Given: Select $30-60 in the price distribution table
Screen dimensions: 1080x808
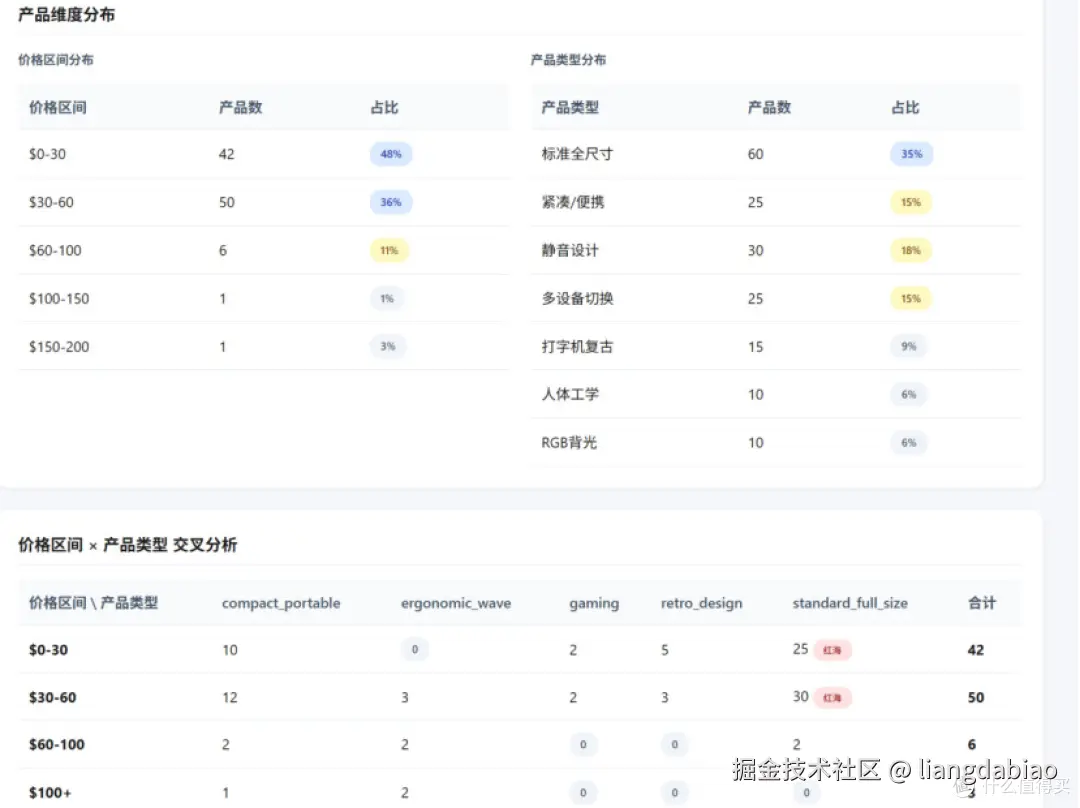Looking at the screenshot, I should coord(51,203).
